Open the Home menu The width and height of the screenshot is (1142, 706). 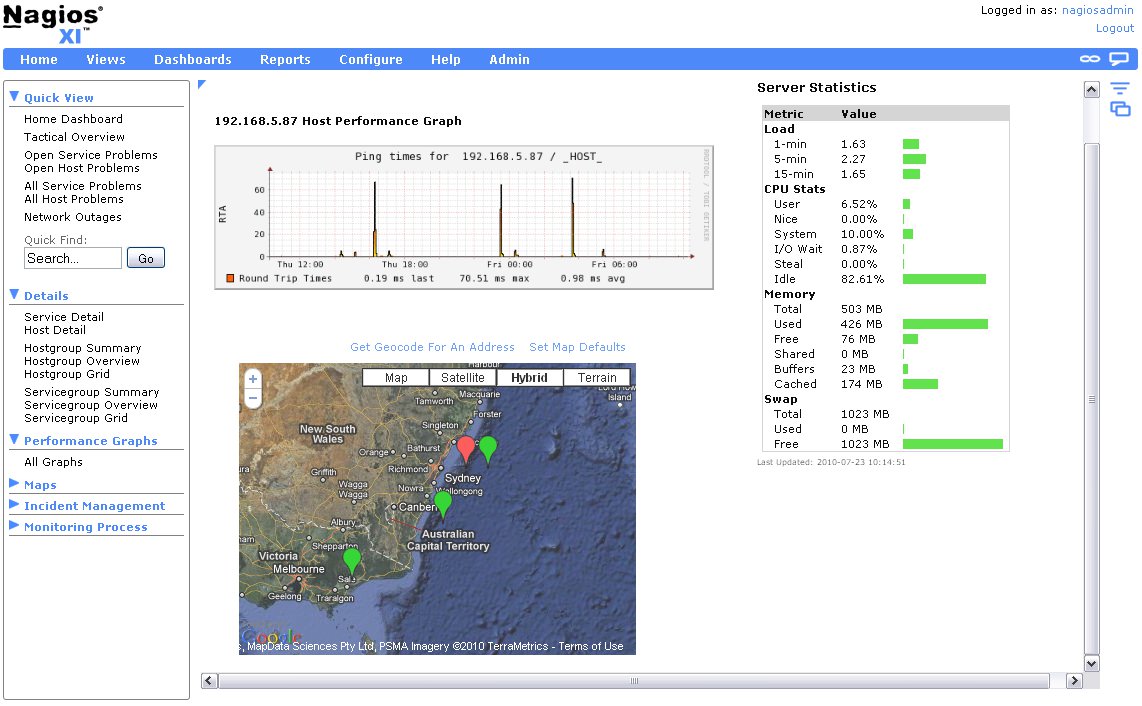coord(39,60)
